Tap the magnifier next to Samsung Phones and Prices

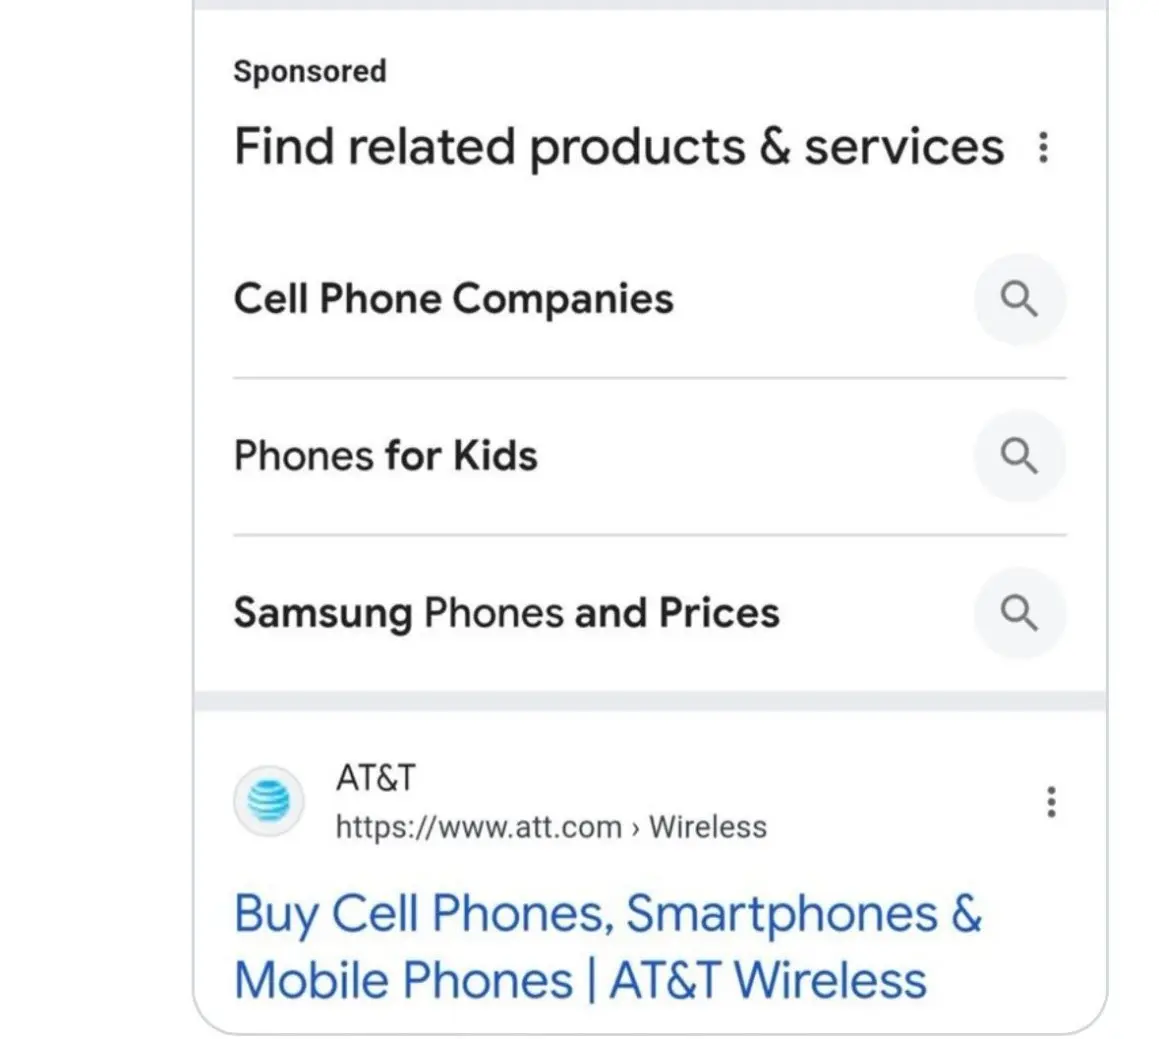pyautogui.click(x=1019, y=613)
